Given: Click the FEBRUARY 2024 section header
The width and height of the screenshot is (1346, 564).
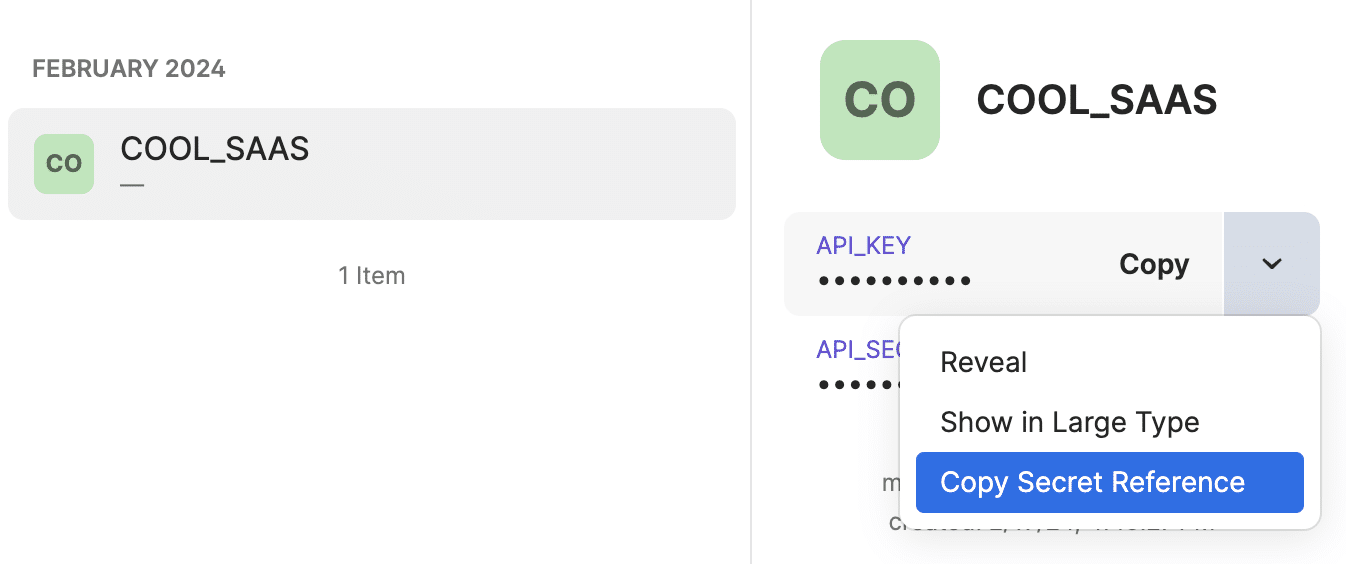Looking at the screenshot, I should [129, 69].
